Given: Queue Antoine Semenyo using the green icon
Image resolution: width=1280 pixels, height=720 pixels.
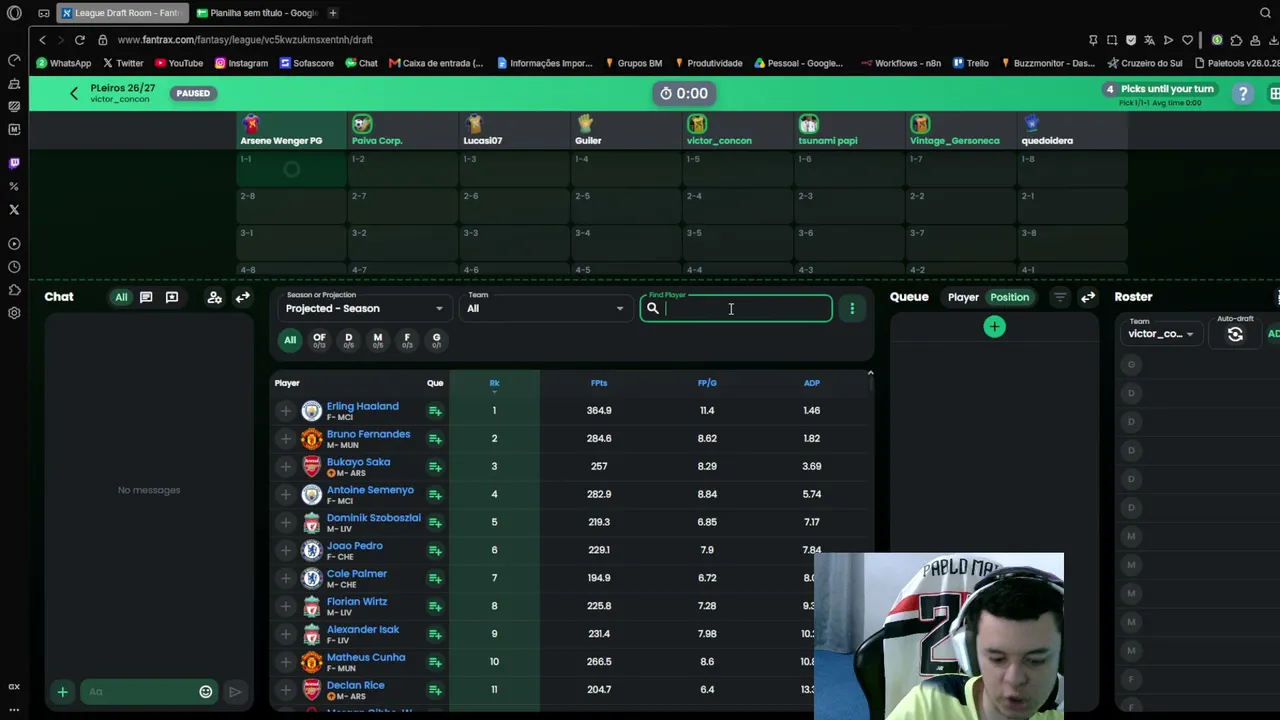Looking at the screenshot, I should click(435, 495).
